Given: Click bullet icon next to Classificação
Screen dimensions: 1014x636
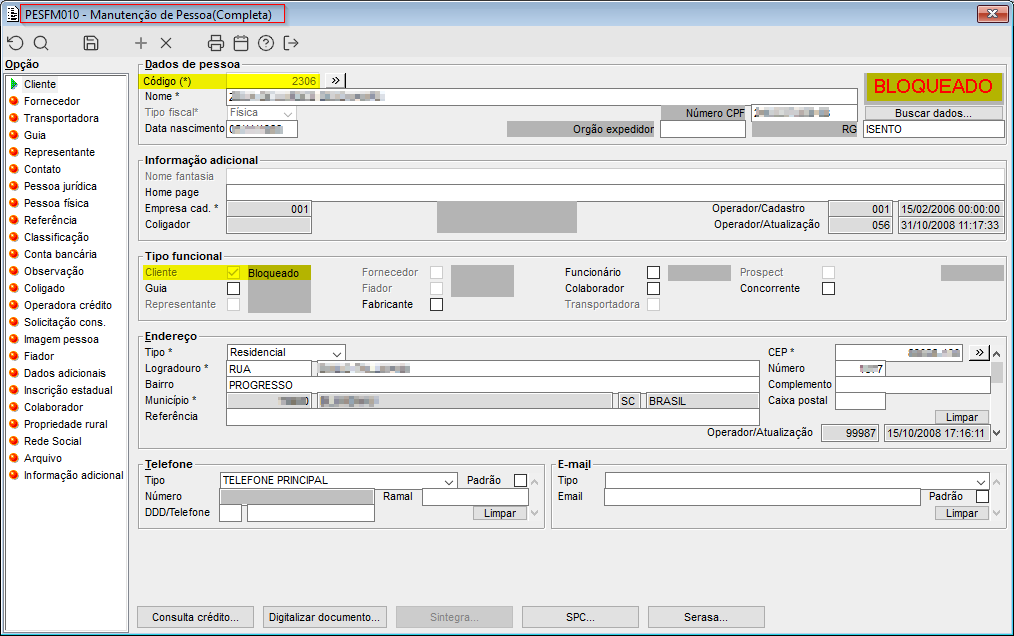Looking at the screenshot, I should (14, 237).
